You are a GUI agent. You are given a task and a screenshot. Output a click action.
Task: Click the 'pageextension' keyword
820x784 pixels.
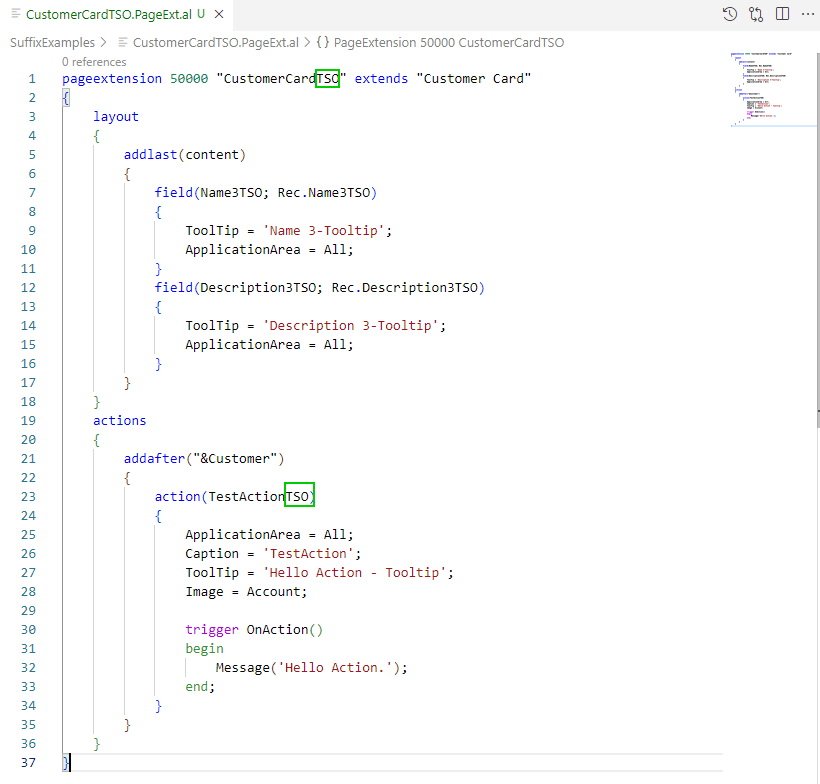pyautogui.click(x=112, y=79)
